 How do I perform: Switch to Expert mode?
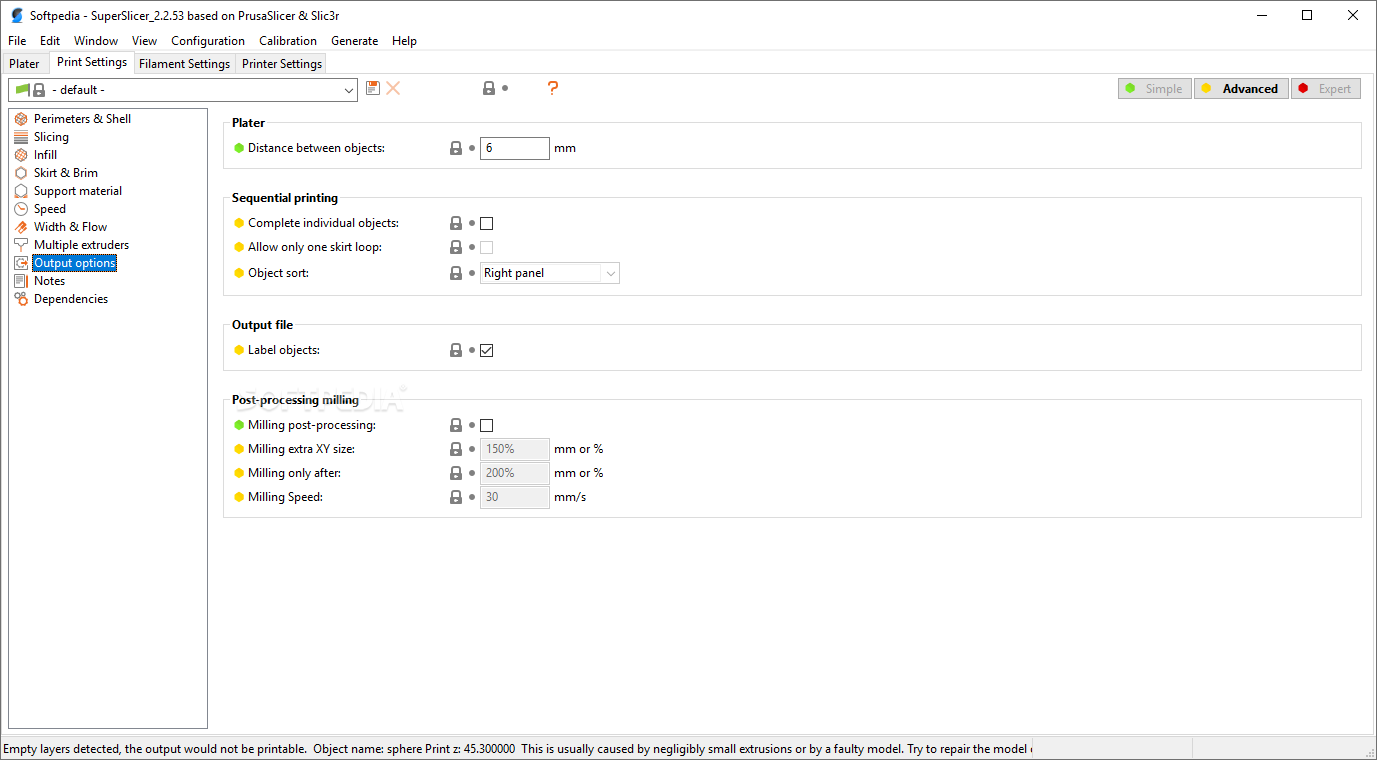point(1326,89)
